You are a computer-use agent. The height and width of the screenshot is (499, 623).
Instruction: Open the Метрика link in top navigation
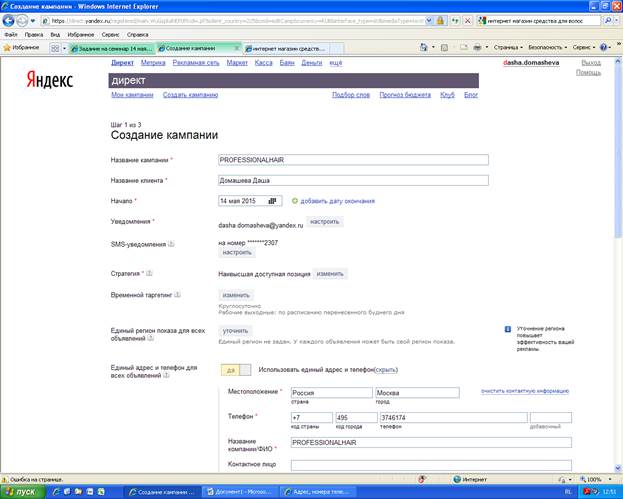coord(153,63)
